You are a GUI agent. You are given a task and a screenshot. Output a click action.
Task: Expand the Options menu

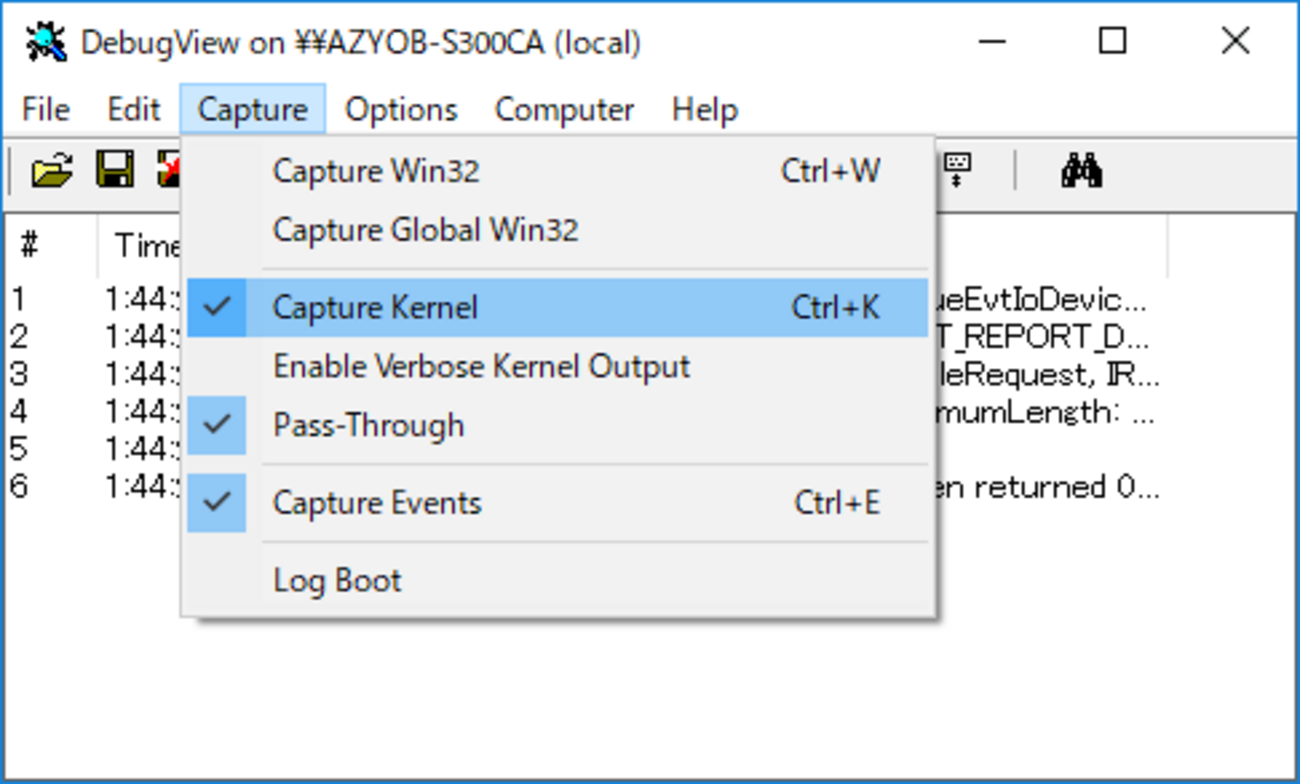pos(401,109)
